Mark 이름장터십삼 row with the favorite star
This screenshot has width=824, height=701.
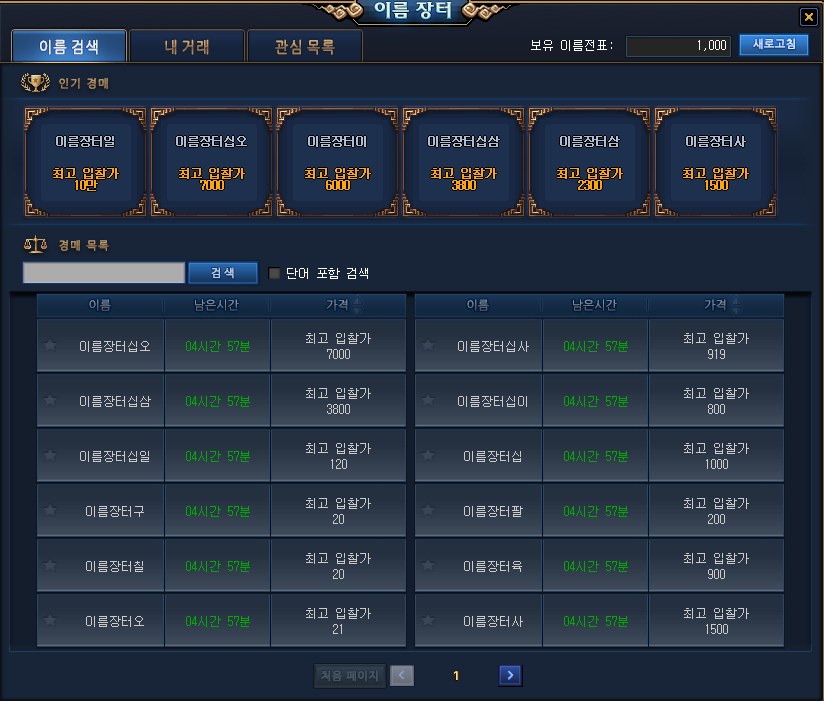(50, 400)
